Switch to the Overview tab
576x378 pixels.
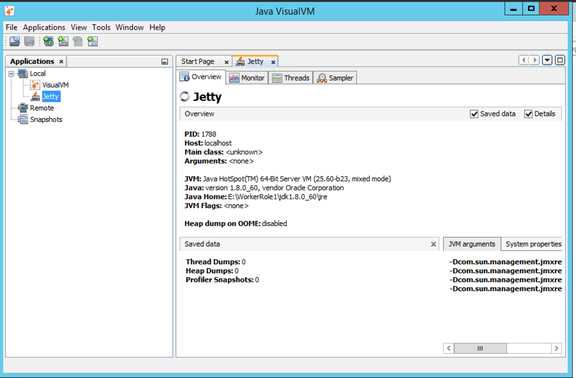[x=202, y=77]
